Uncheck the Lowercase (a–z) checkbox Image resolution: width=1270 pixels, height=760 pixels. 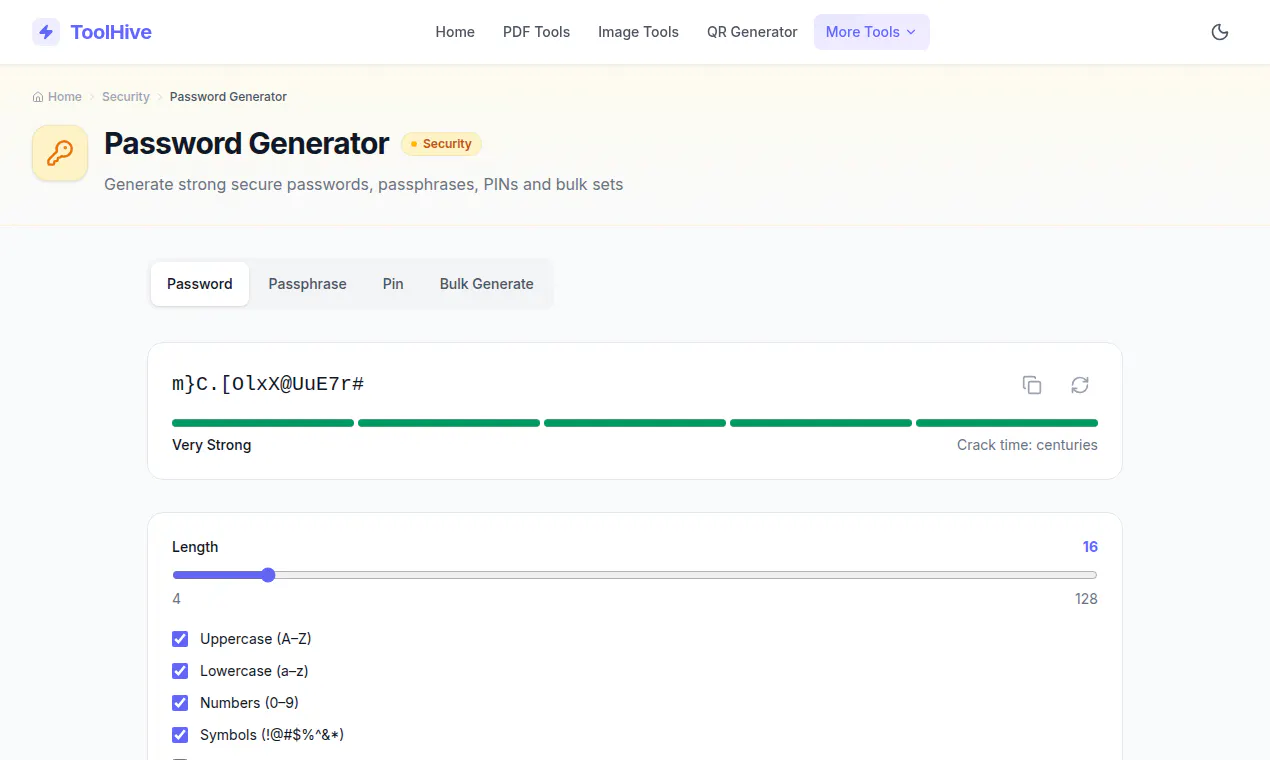coord(180,671)
